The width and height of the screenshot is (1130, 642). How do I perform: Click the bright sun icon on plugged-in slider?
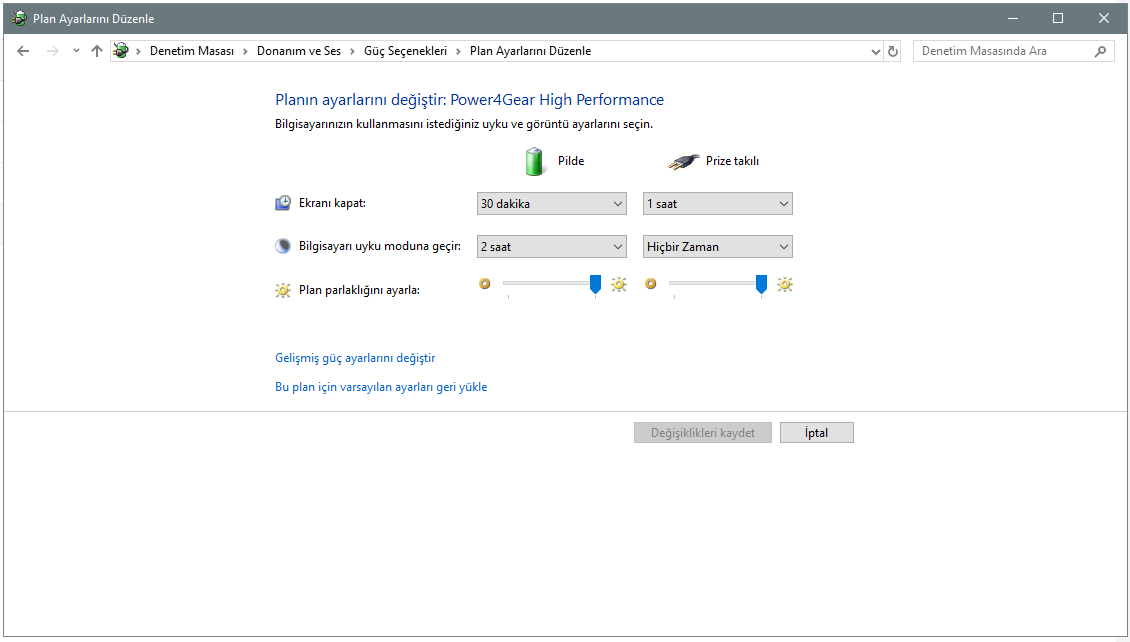(785, 285)
